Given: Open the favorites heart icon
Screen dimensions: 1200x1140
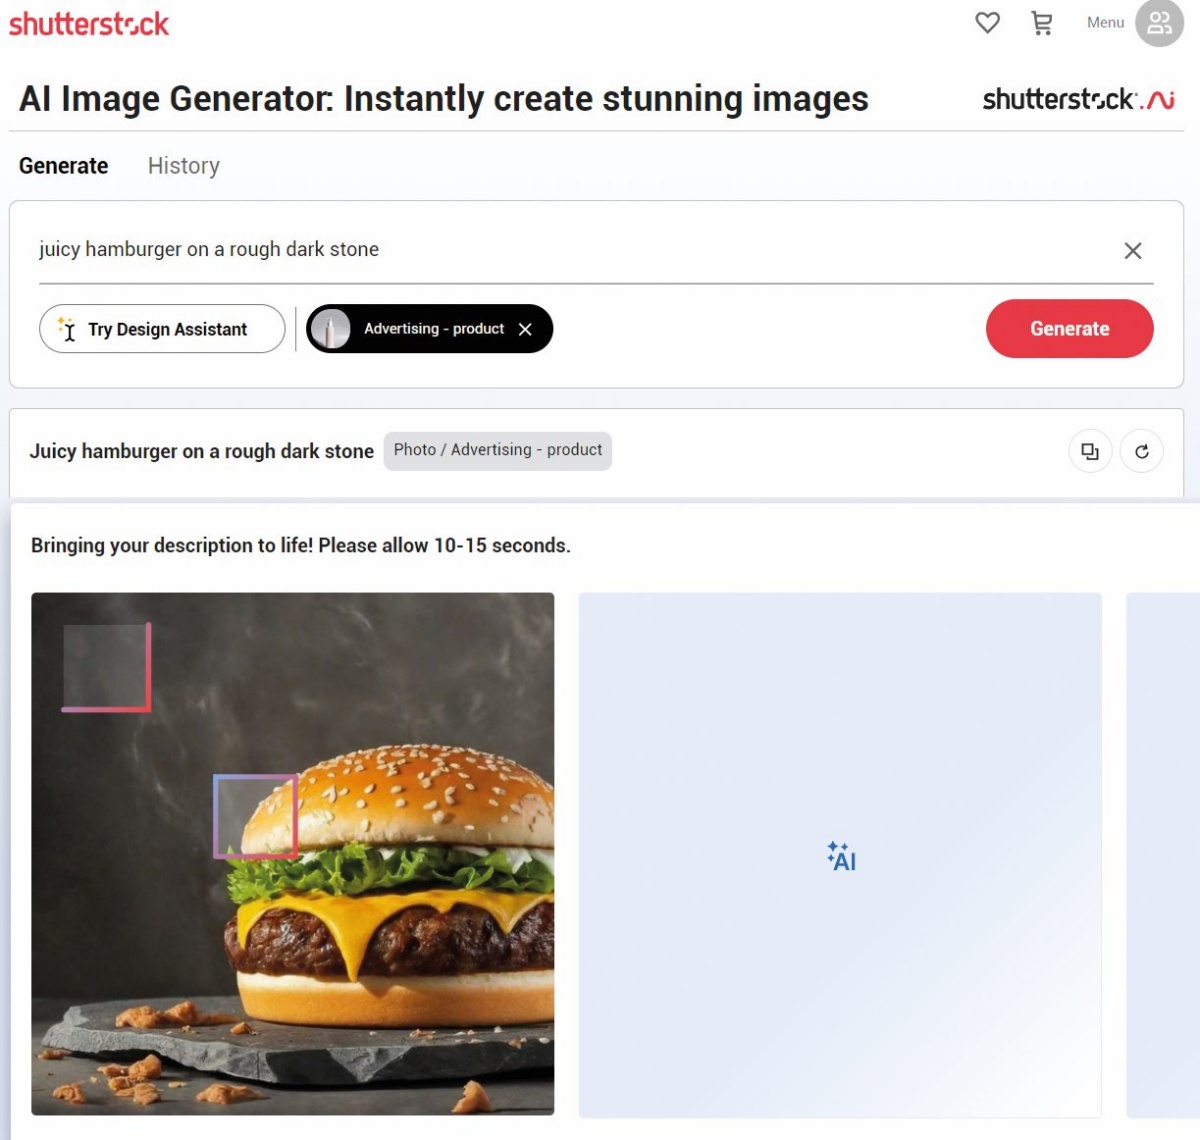Looking at the screenshot, I should 987,22.
